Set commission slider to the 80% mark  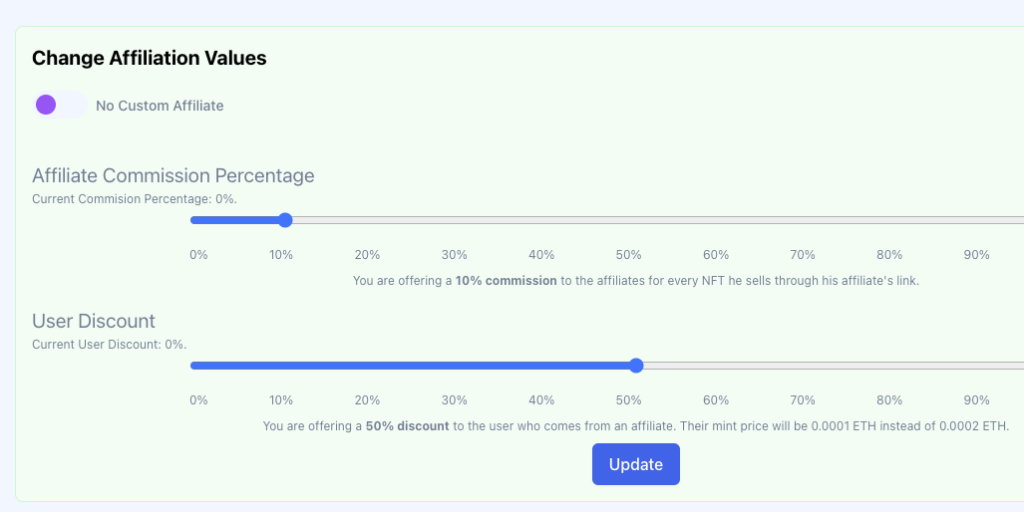(x=898, y=220)
